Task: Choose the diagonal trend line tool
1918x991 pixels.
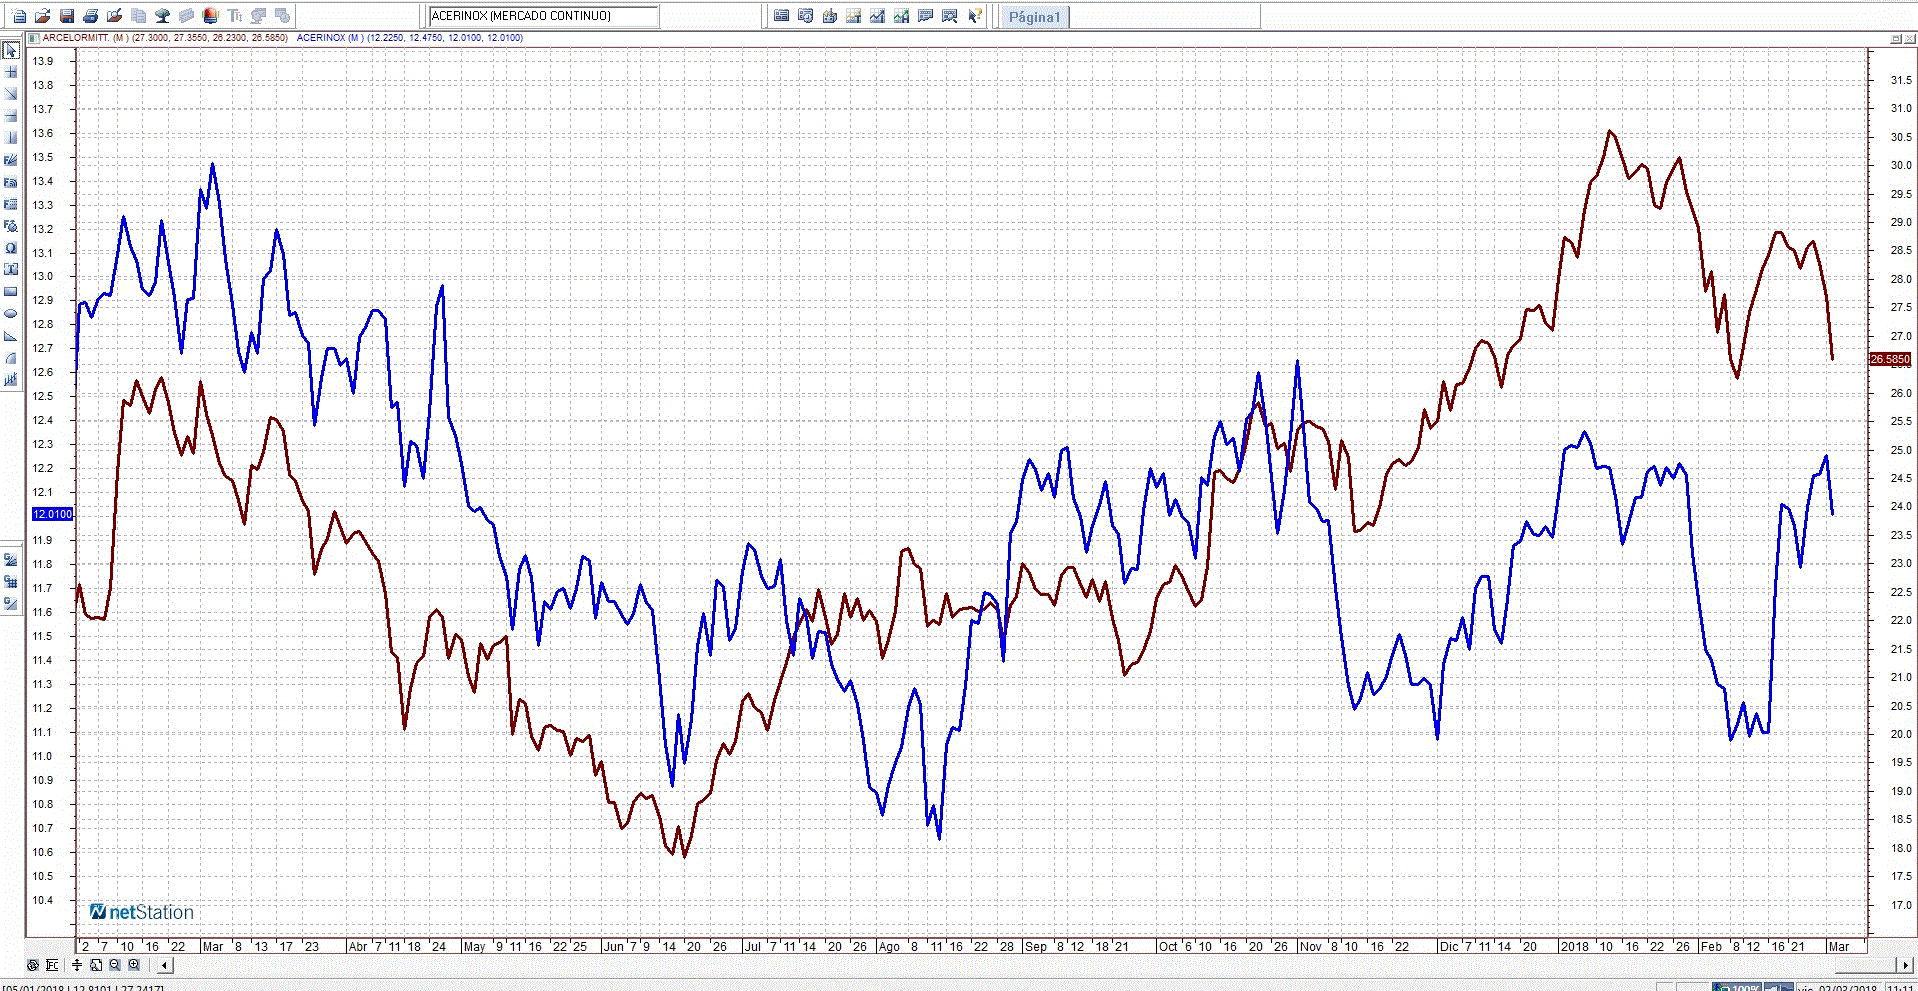Action: point(11,94)
